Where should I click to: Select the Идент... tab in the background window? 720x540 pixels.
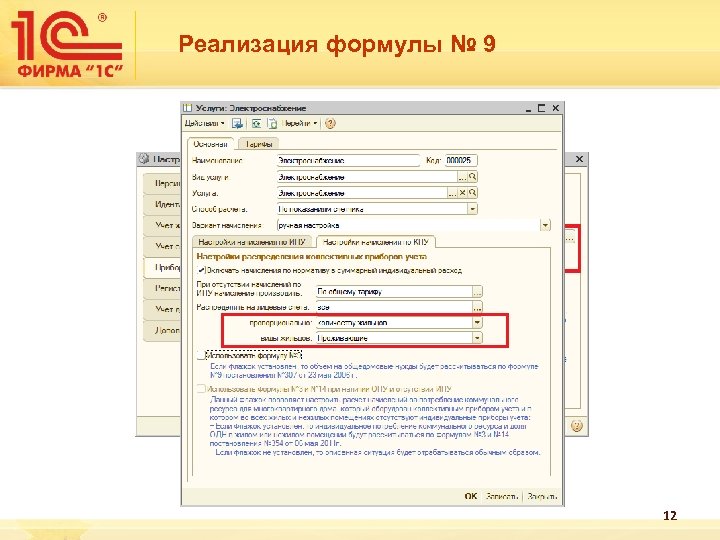[163, 204]
